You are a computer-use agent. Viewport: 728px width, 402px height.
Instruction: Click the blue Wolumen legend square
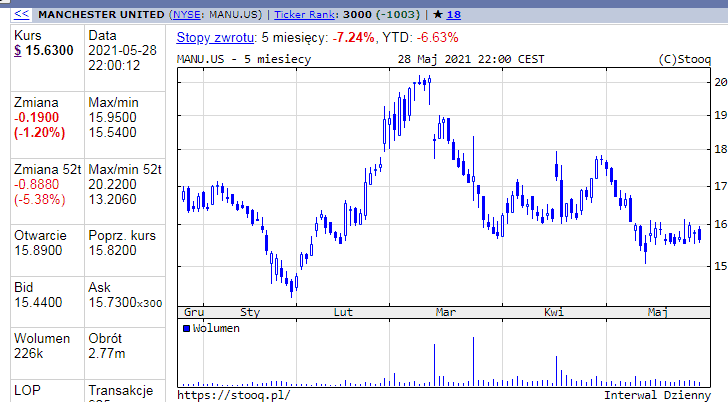186,328
